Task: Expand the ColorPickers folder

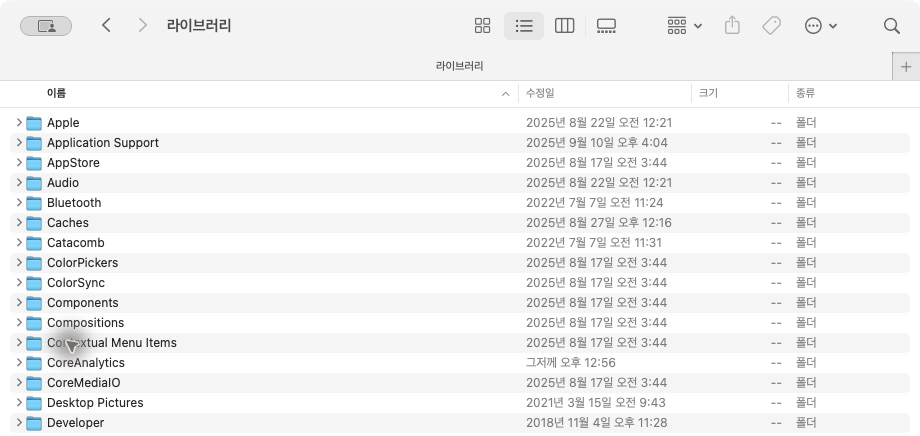Action: 19,262
